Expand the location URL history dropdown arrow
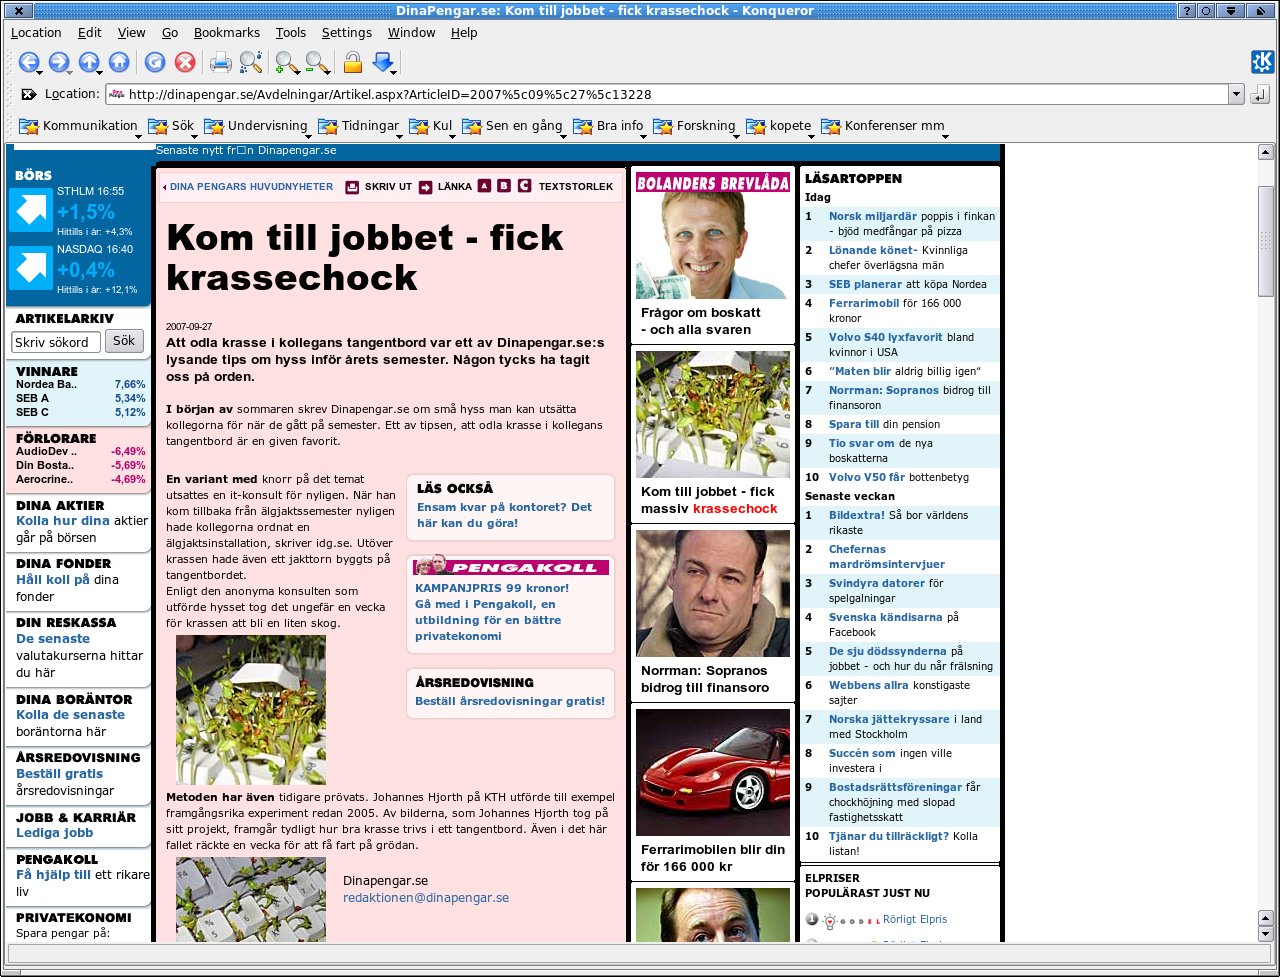The height and width of the screenshot is (977, 1280). tap(1237, 95)
